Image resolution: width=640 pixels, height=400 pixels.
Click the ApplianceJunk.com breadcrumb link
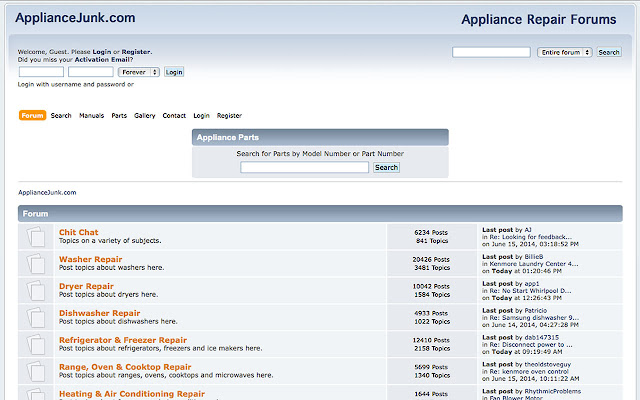click(x=47, y=193)
